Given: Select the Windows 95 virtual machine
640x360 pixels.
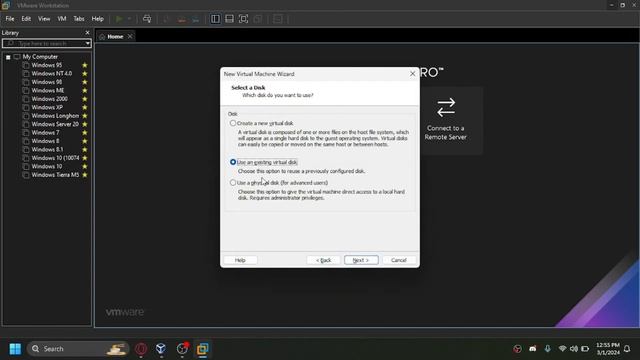Looking at the screenshot, I should 47,65.
